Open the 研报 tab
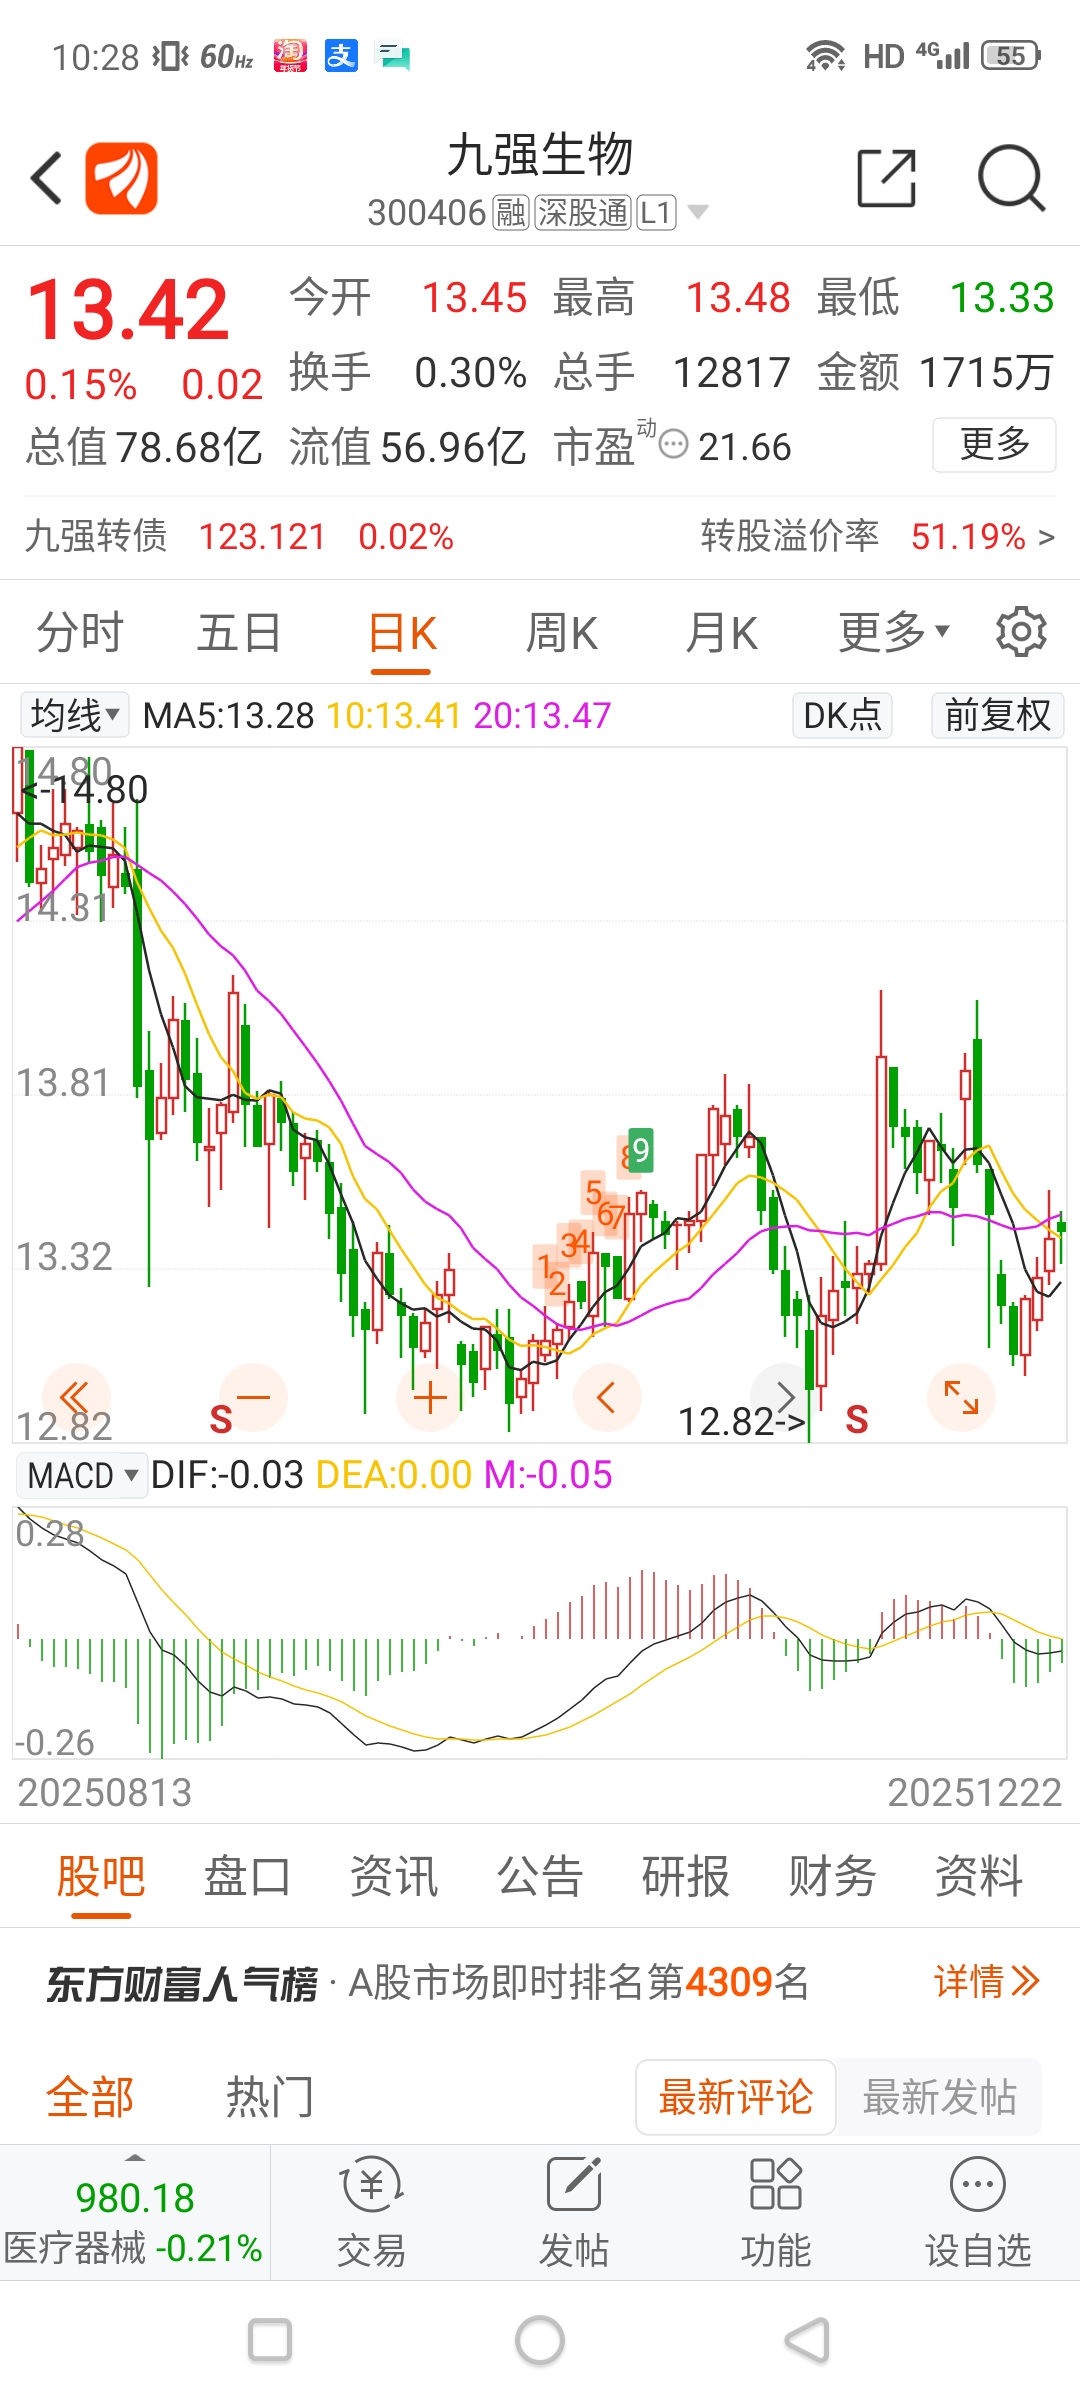The image size is (1080, 2400). pos(686,1875)
